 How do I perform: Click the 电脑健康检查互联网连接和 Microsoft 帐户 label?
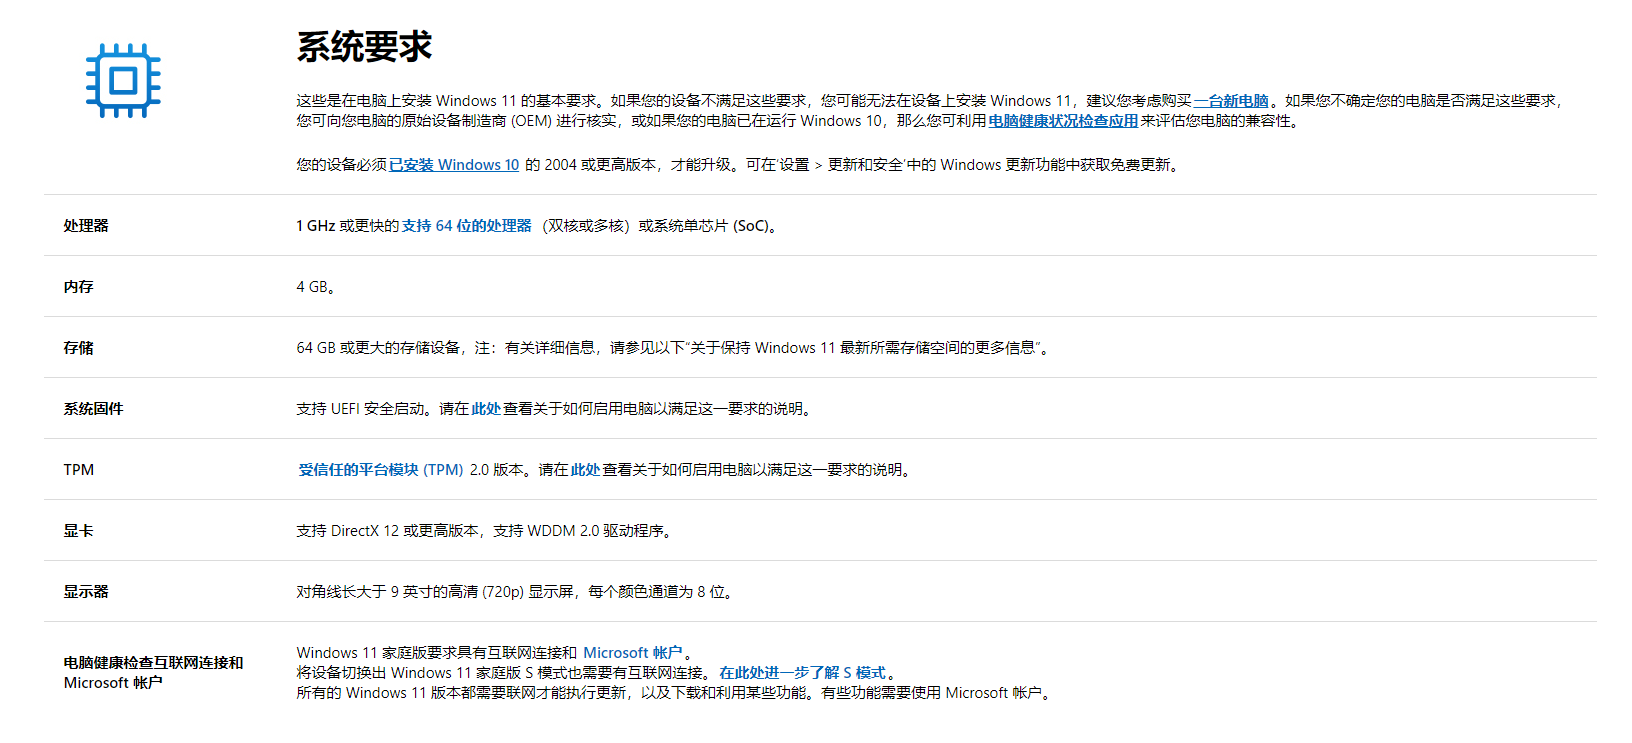tap(154, 673)
